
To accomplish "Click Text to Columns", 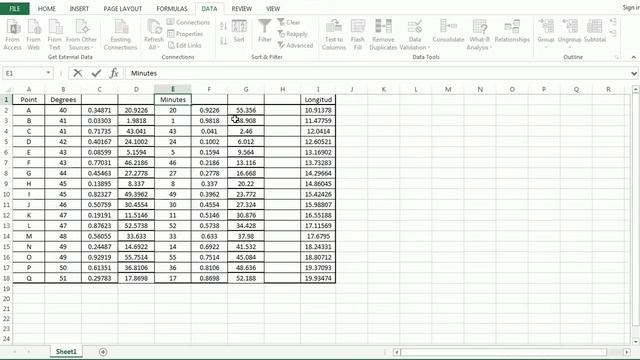I will point(334,35).
